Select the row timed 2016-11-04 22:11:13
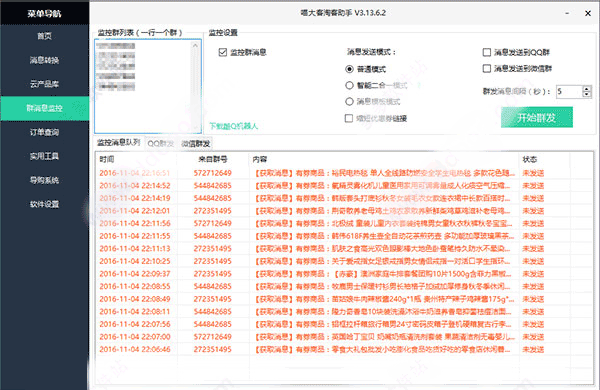Screen dimensions: 600x390 click(344, 249)
